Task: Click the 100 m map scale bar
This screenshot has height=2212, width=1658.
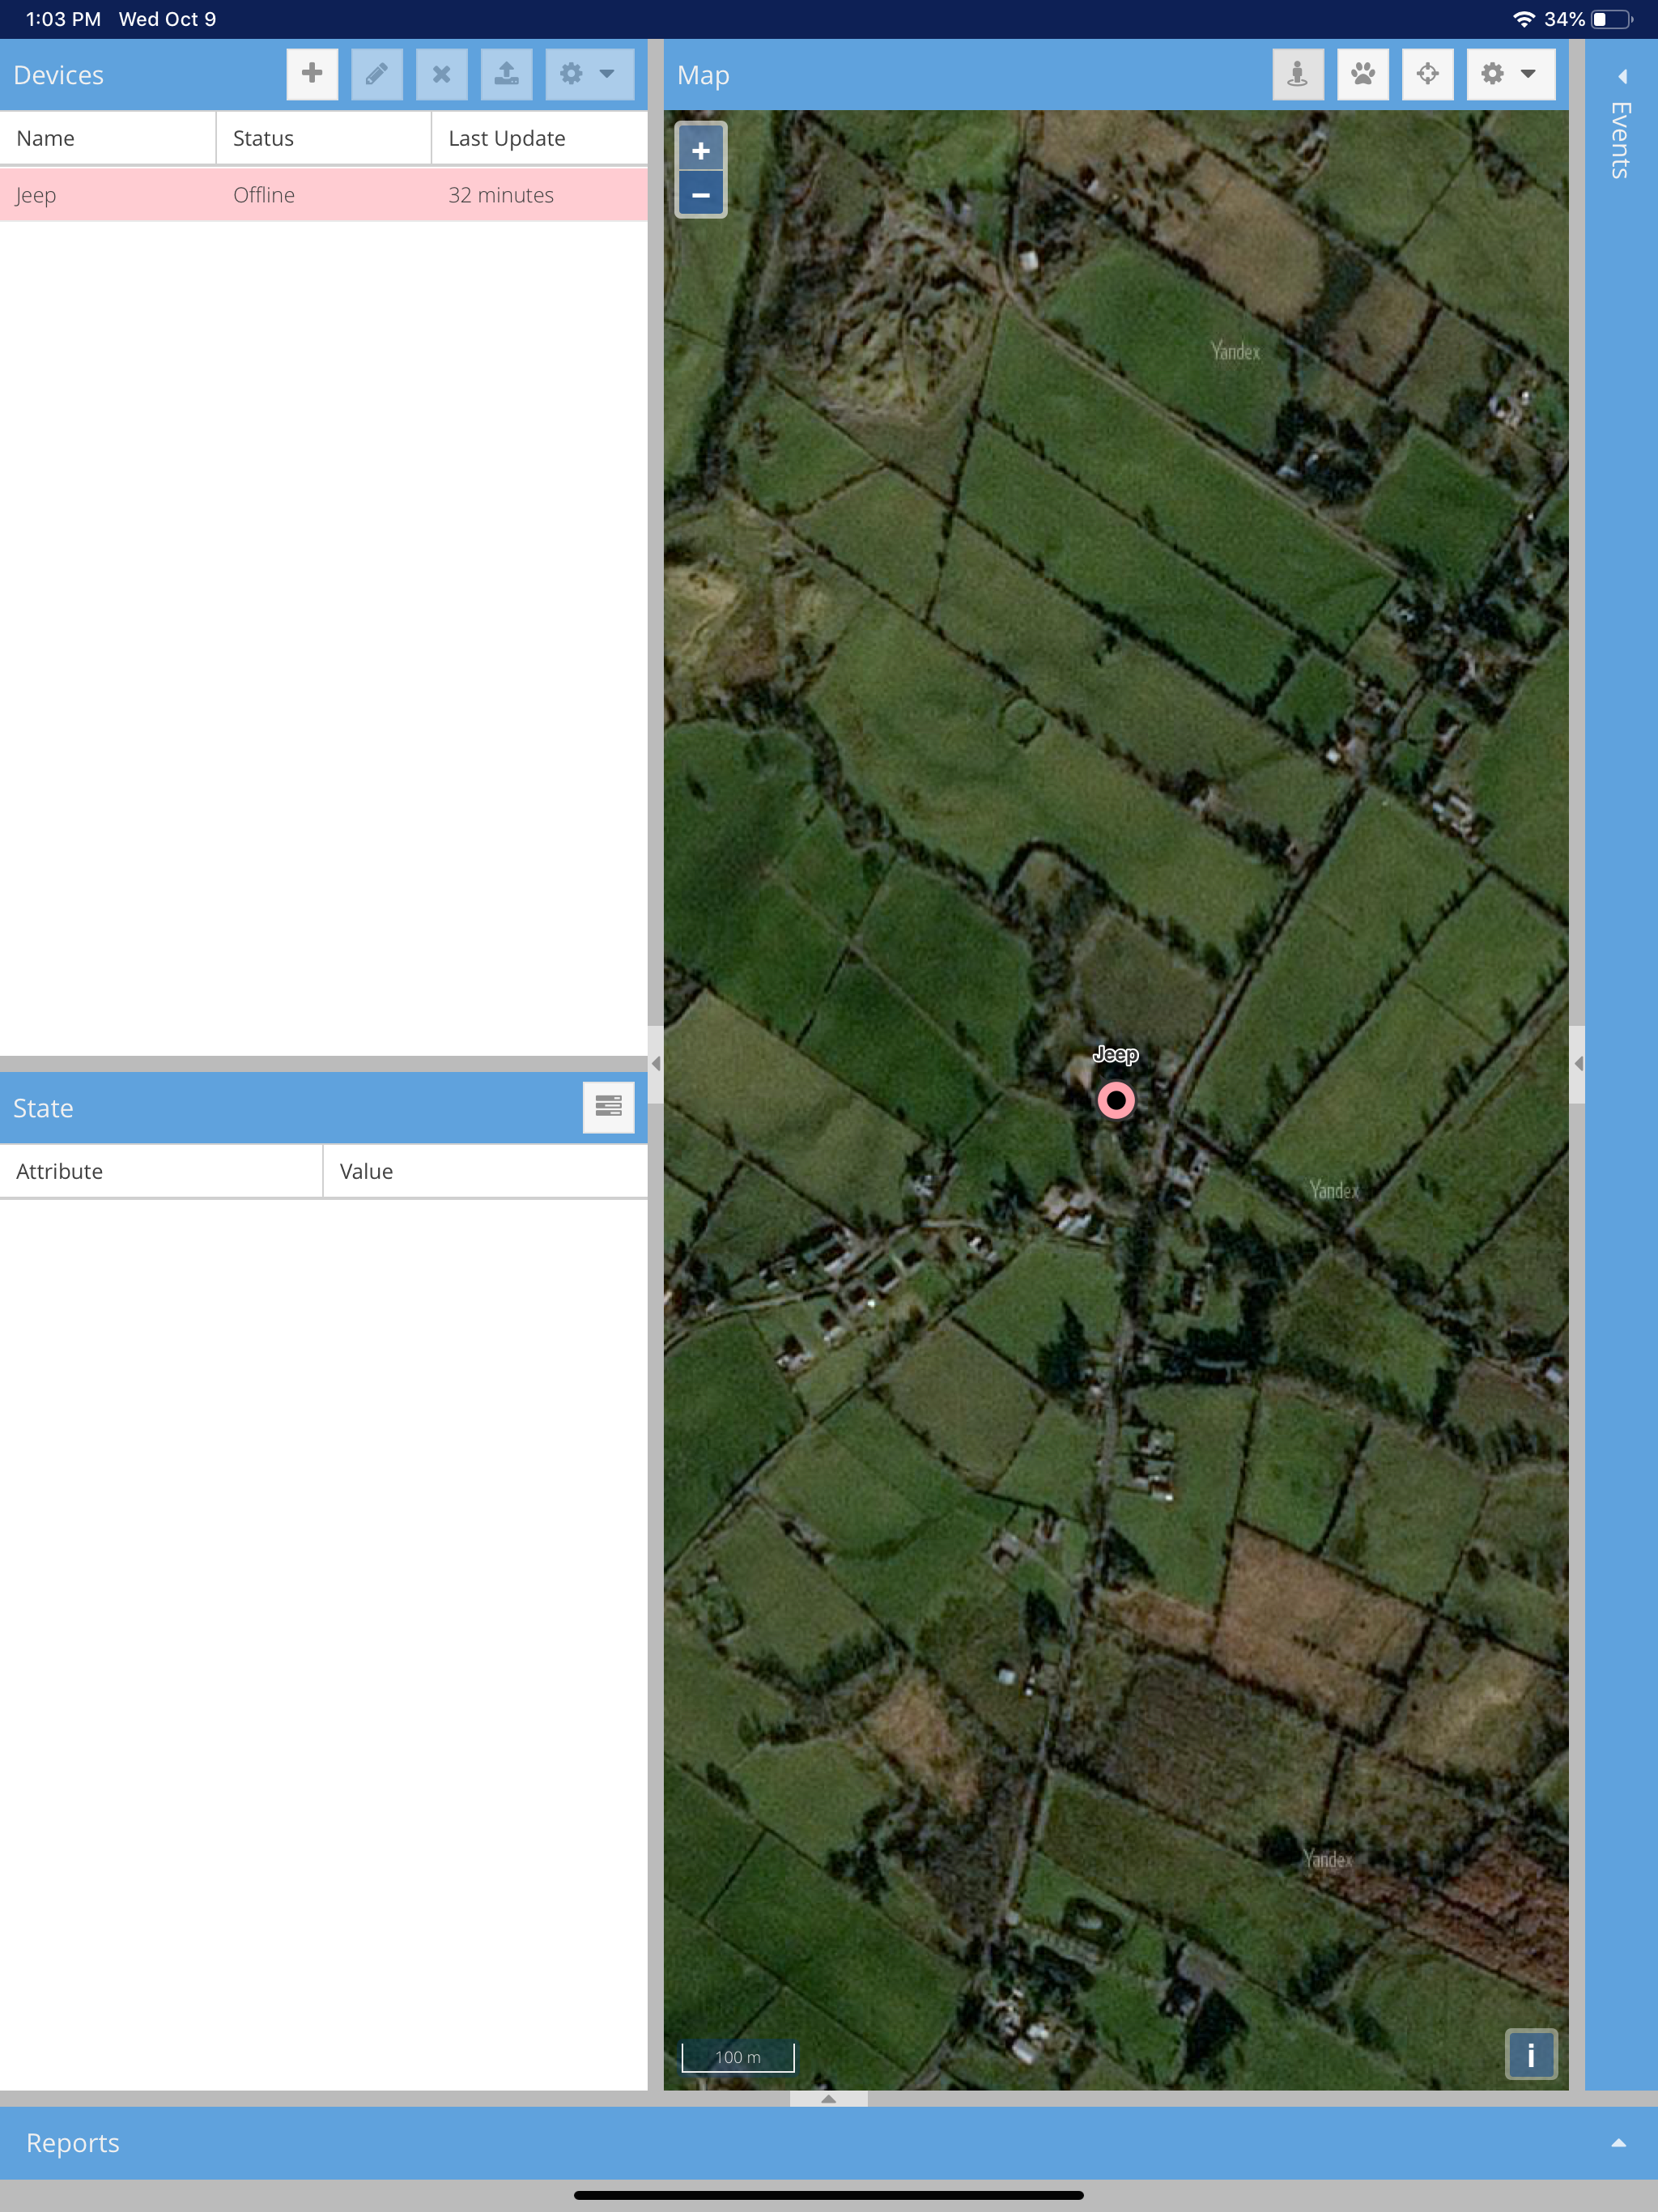Action: (738, 2057)
